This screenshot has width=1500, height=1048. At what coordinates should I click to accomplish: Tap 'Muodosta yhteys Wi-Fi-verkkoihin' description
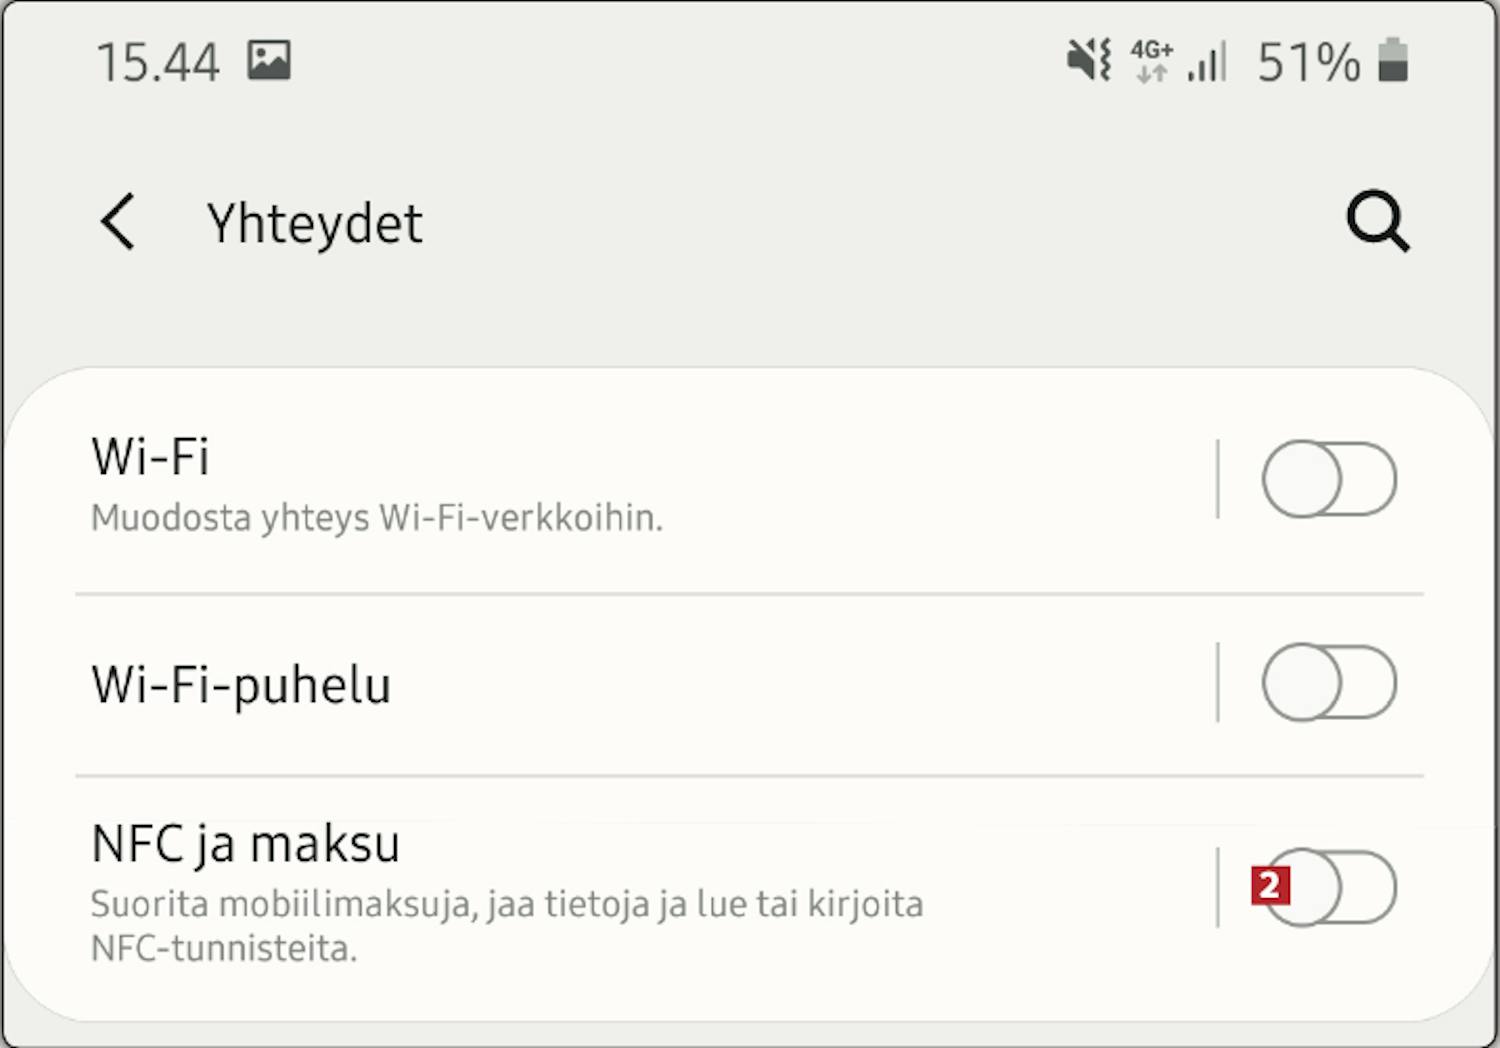click(377, 518)
